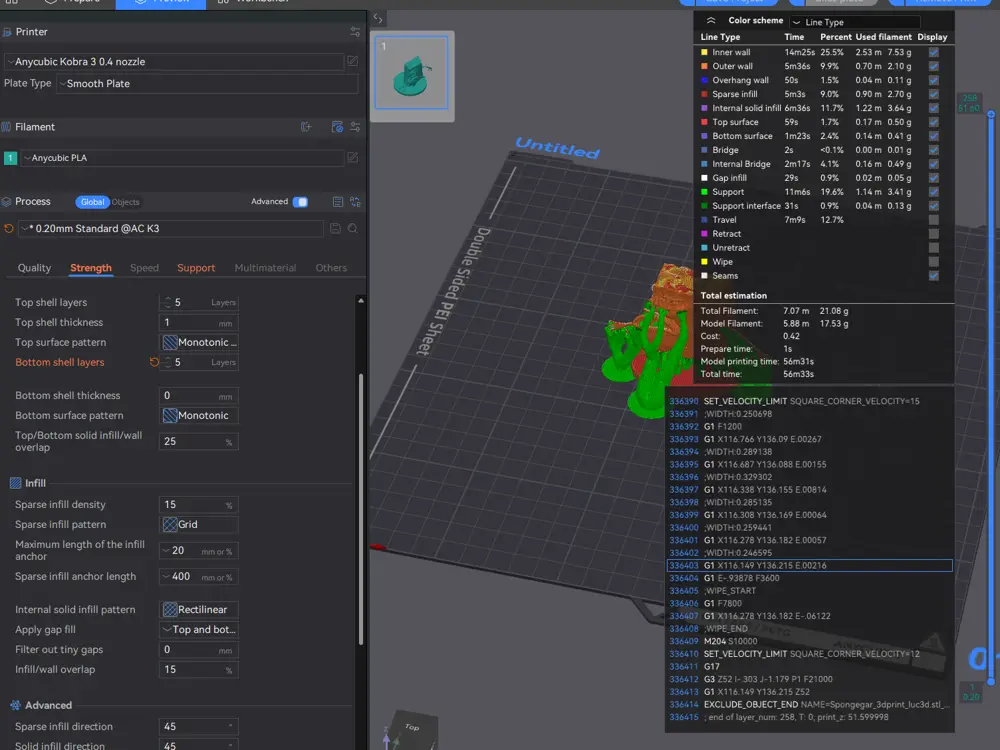Open the Multimaterial settings tab
This screenshot has height=750, width=1000.
265,268
